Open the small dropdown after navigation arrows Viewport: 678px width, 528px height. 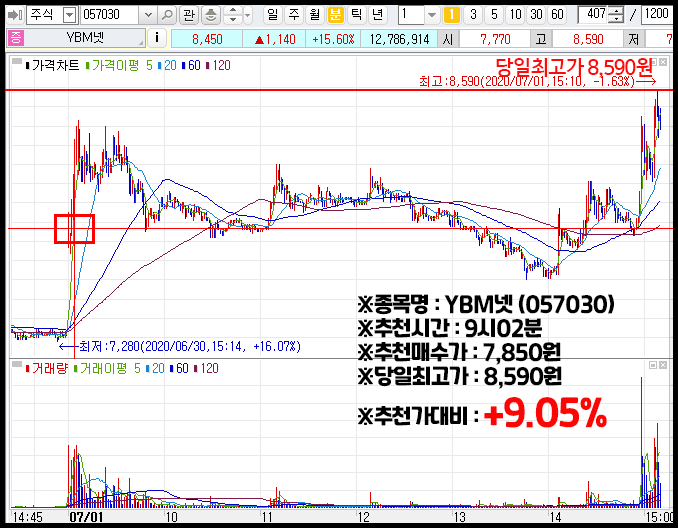(248, 16)
